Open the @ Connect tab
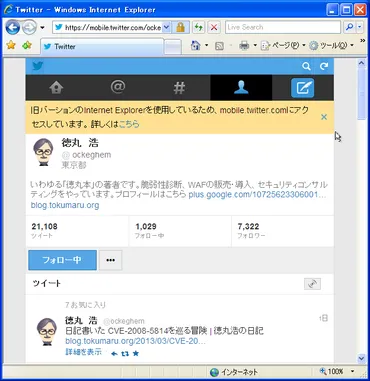370x381 pixels. pyautogui.click(x=118, y=88)
